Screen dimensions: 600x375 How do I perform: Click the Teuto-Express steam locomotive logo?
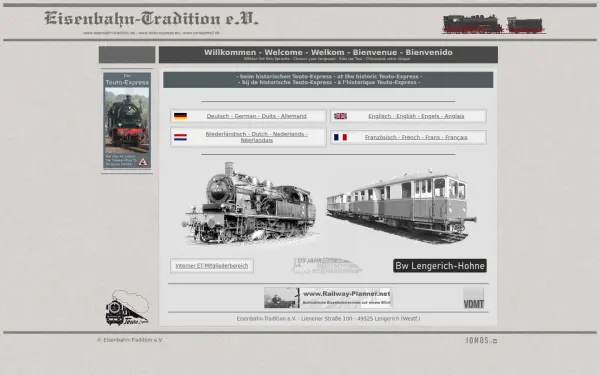(x=127, y=308)
